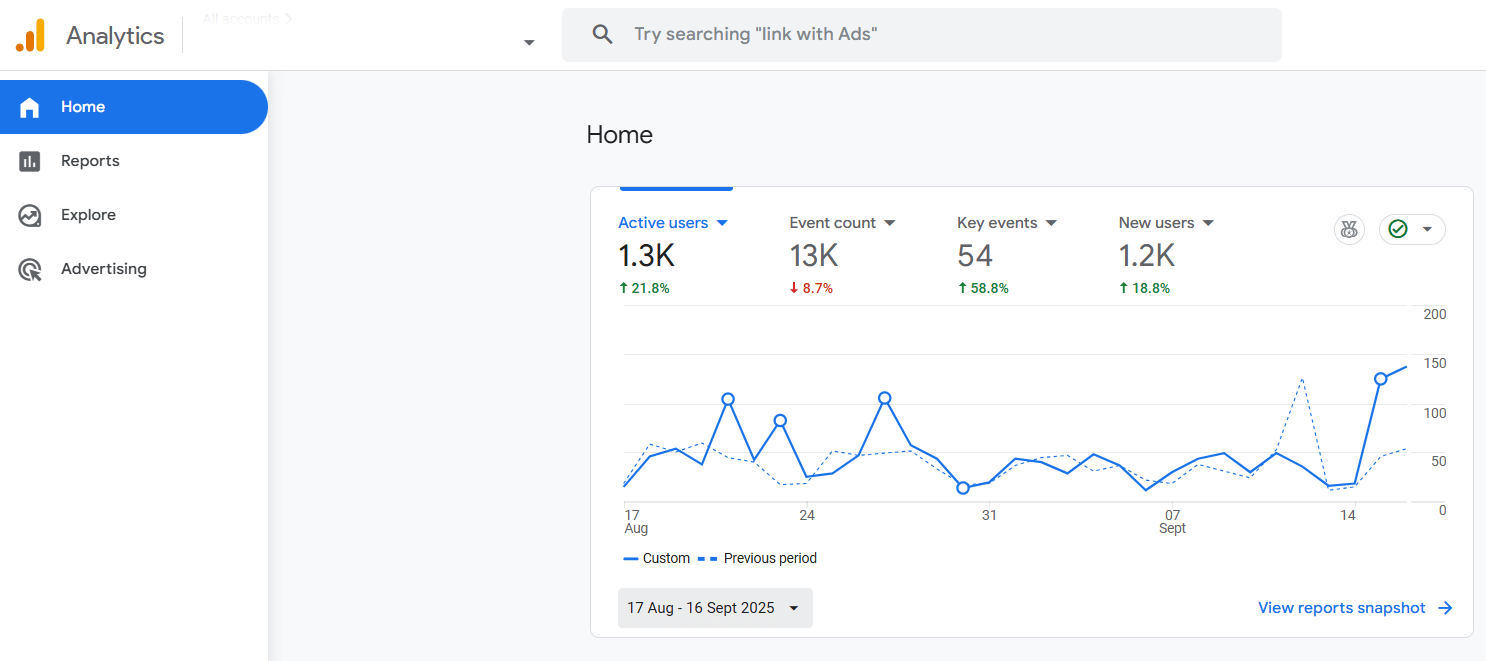Click the 8.7% decrease under Event count
Screen dimensions: 1486x661
[x=811, y=288]
